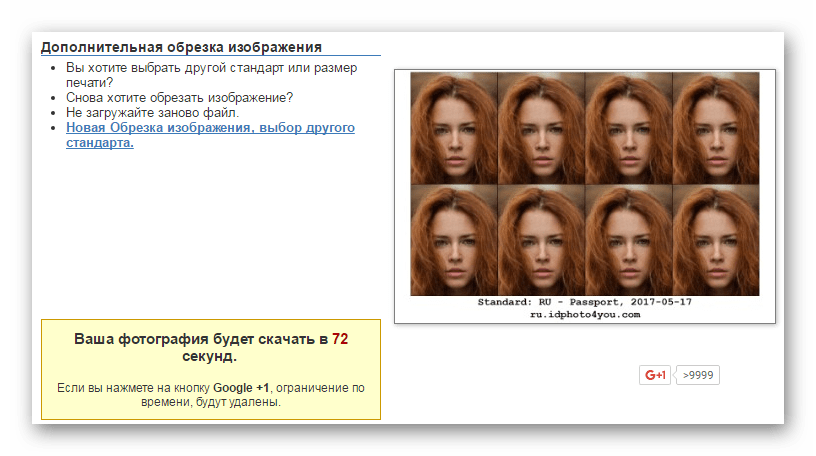Click the 'Дополнительная обрезка изображения' heading
The height and width of the screenshot is (456, 816).
pos(181,47)
